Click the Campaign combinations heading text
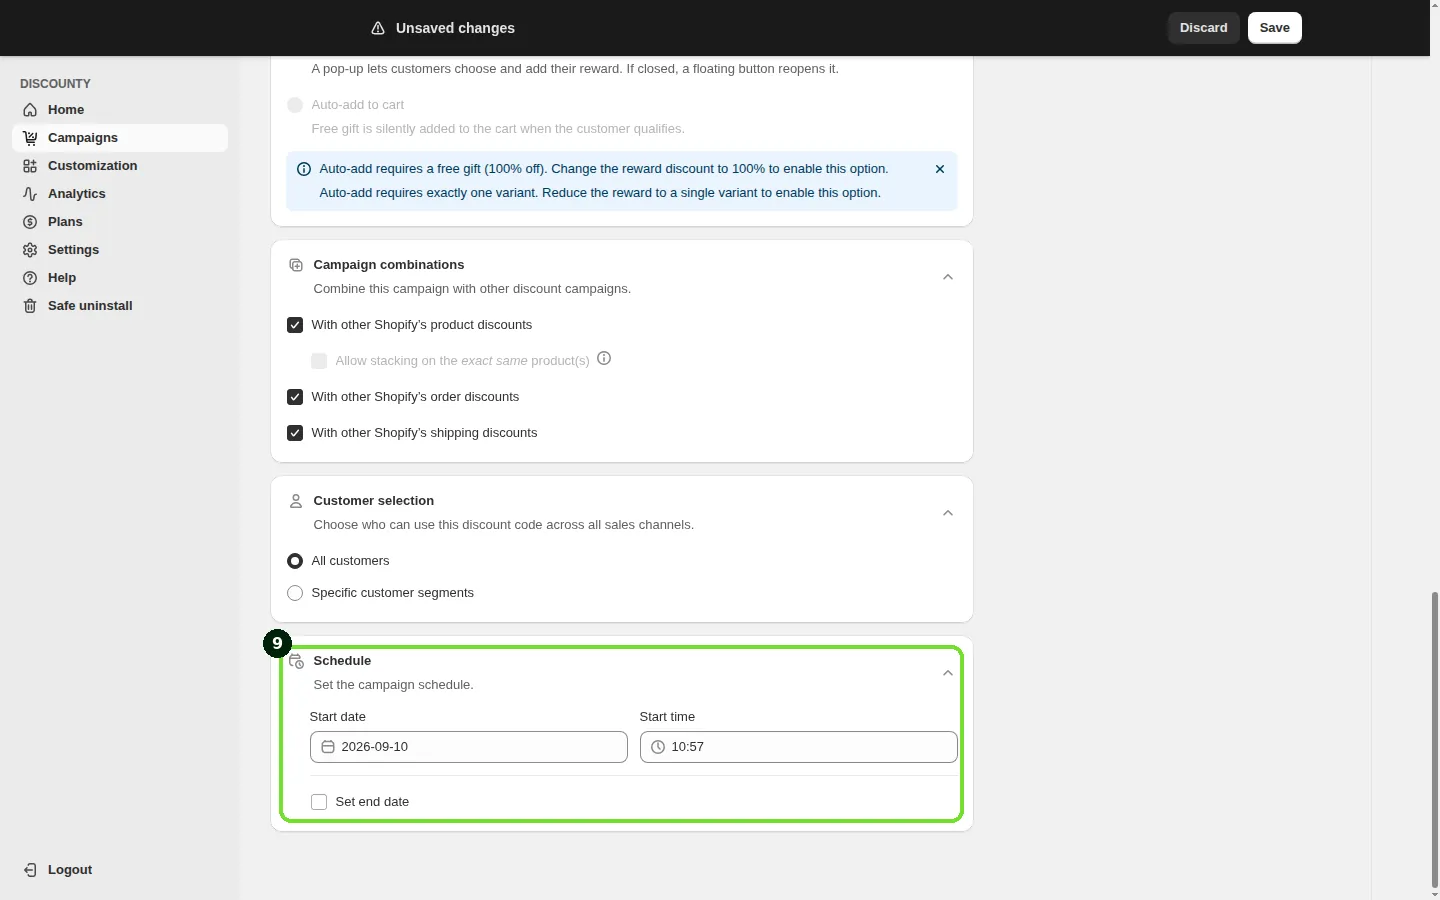This screenshot has height=900, width=1440. point(389,265)
